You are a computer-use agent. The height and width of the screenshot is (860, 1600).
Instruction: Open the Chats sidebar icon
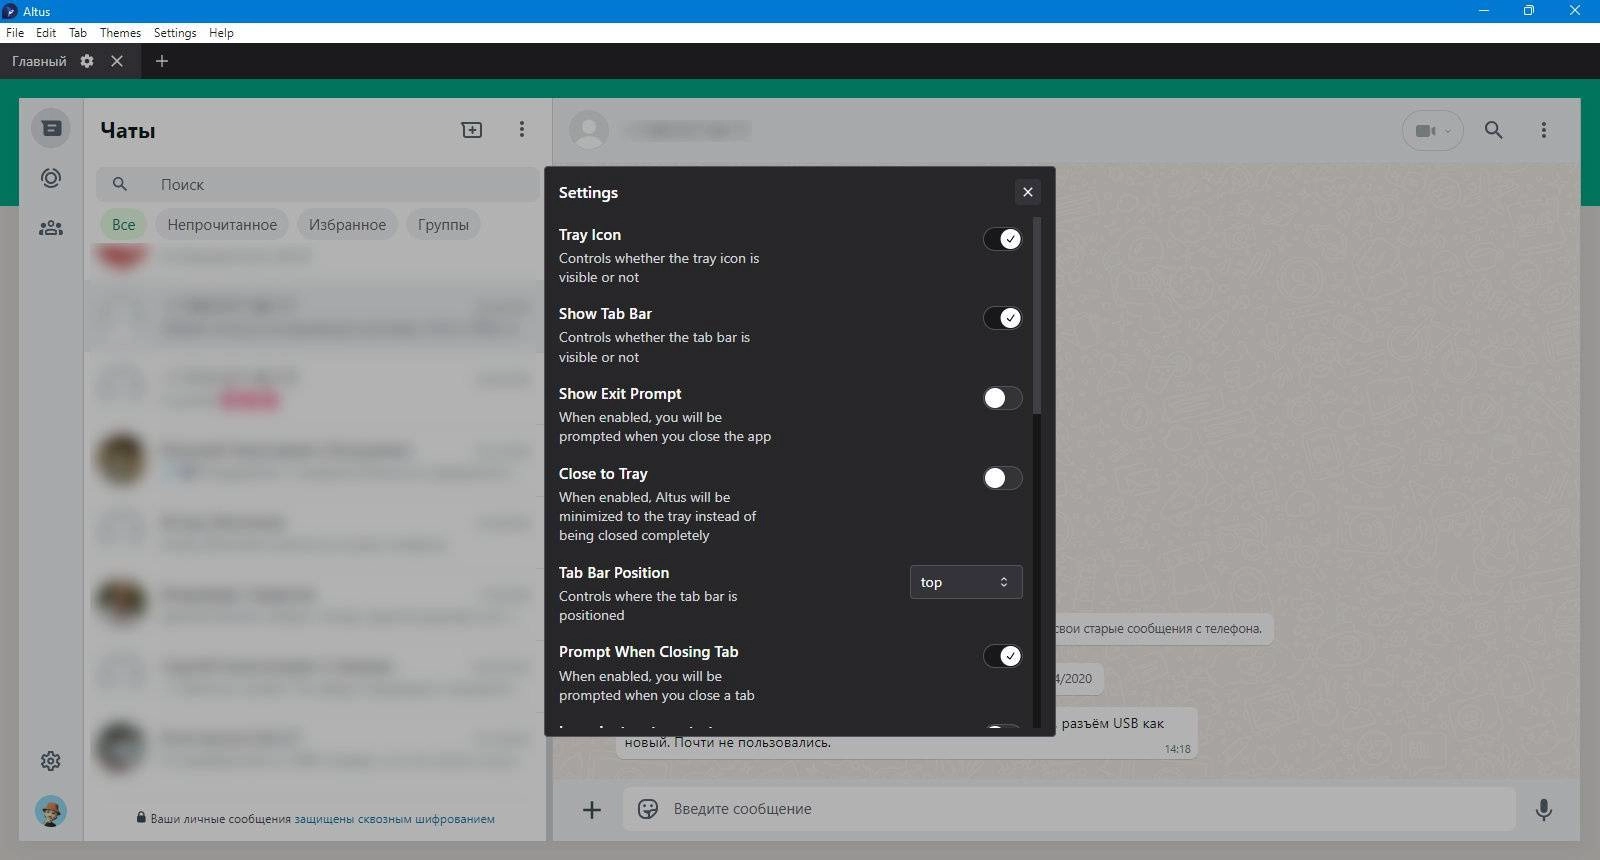coord(51,128)
